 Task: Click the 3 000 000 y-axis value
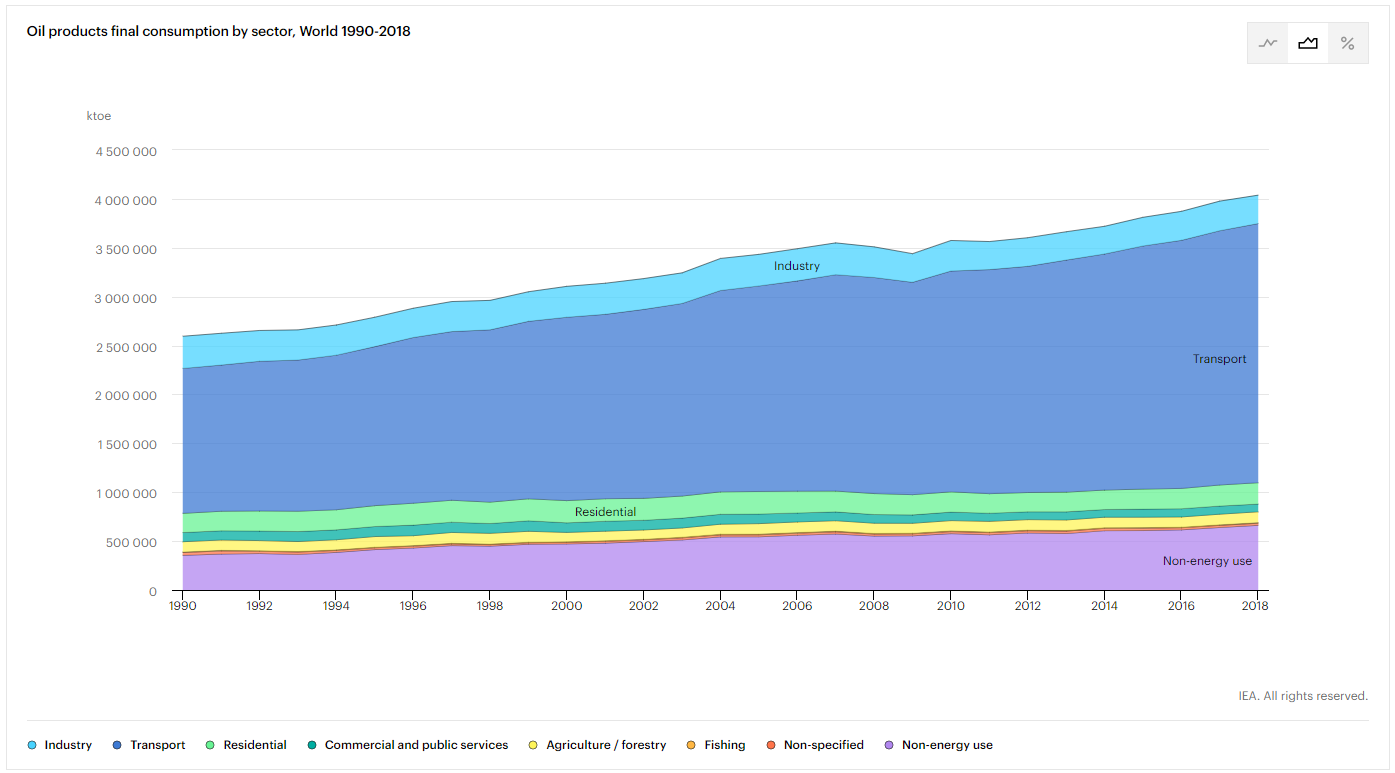click(125, 298)
